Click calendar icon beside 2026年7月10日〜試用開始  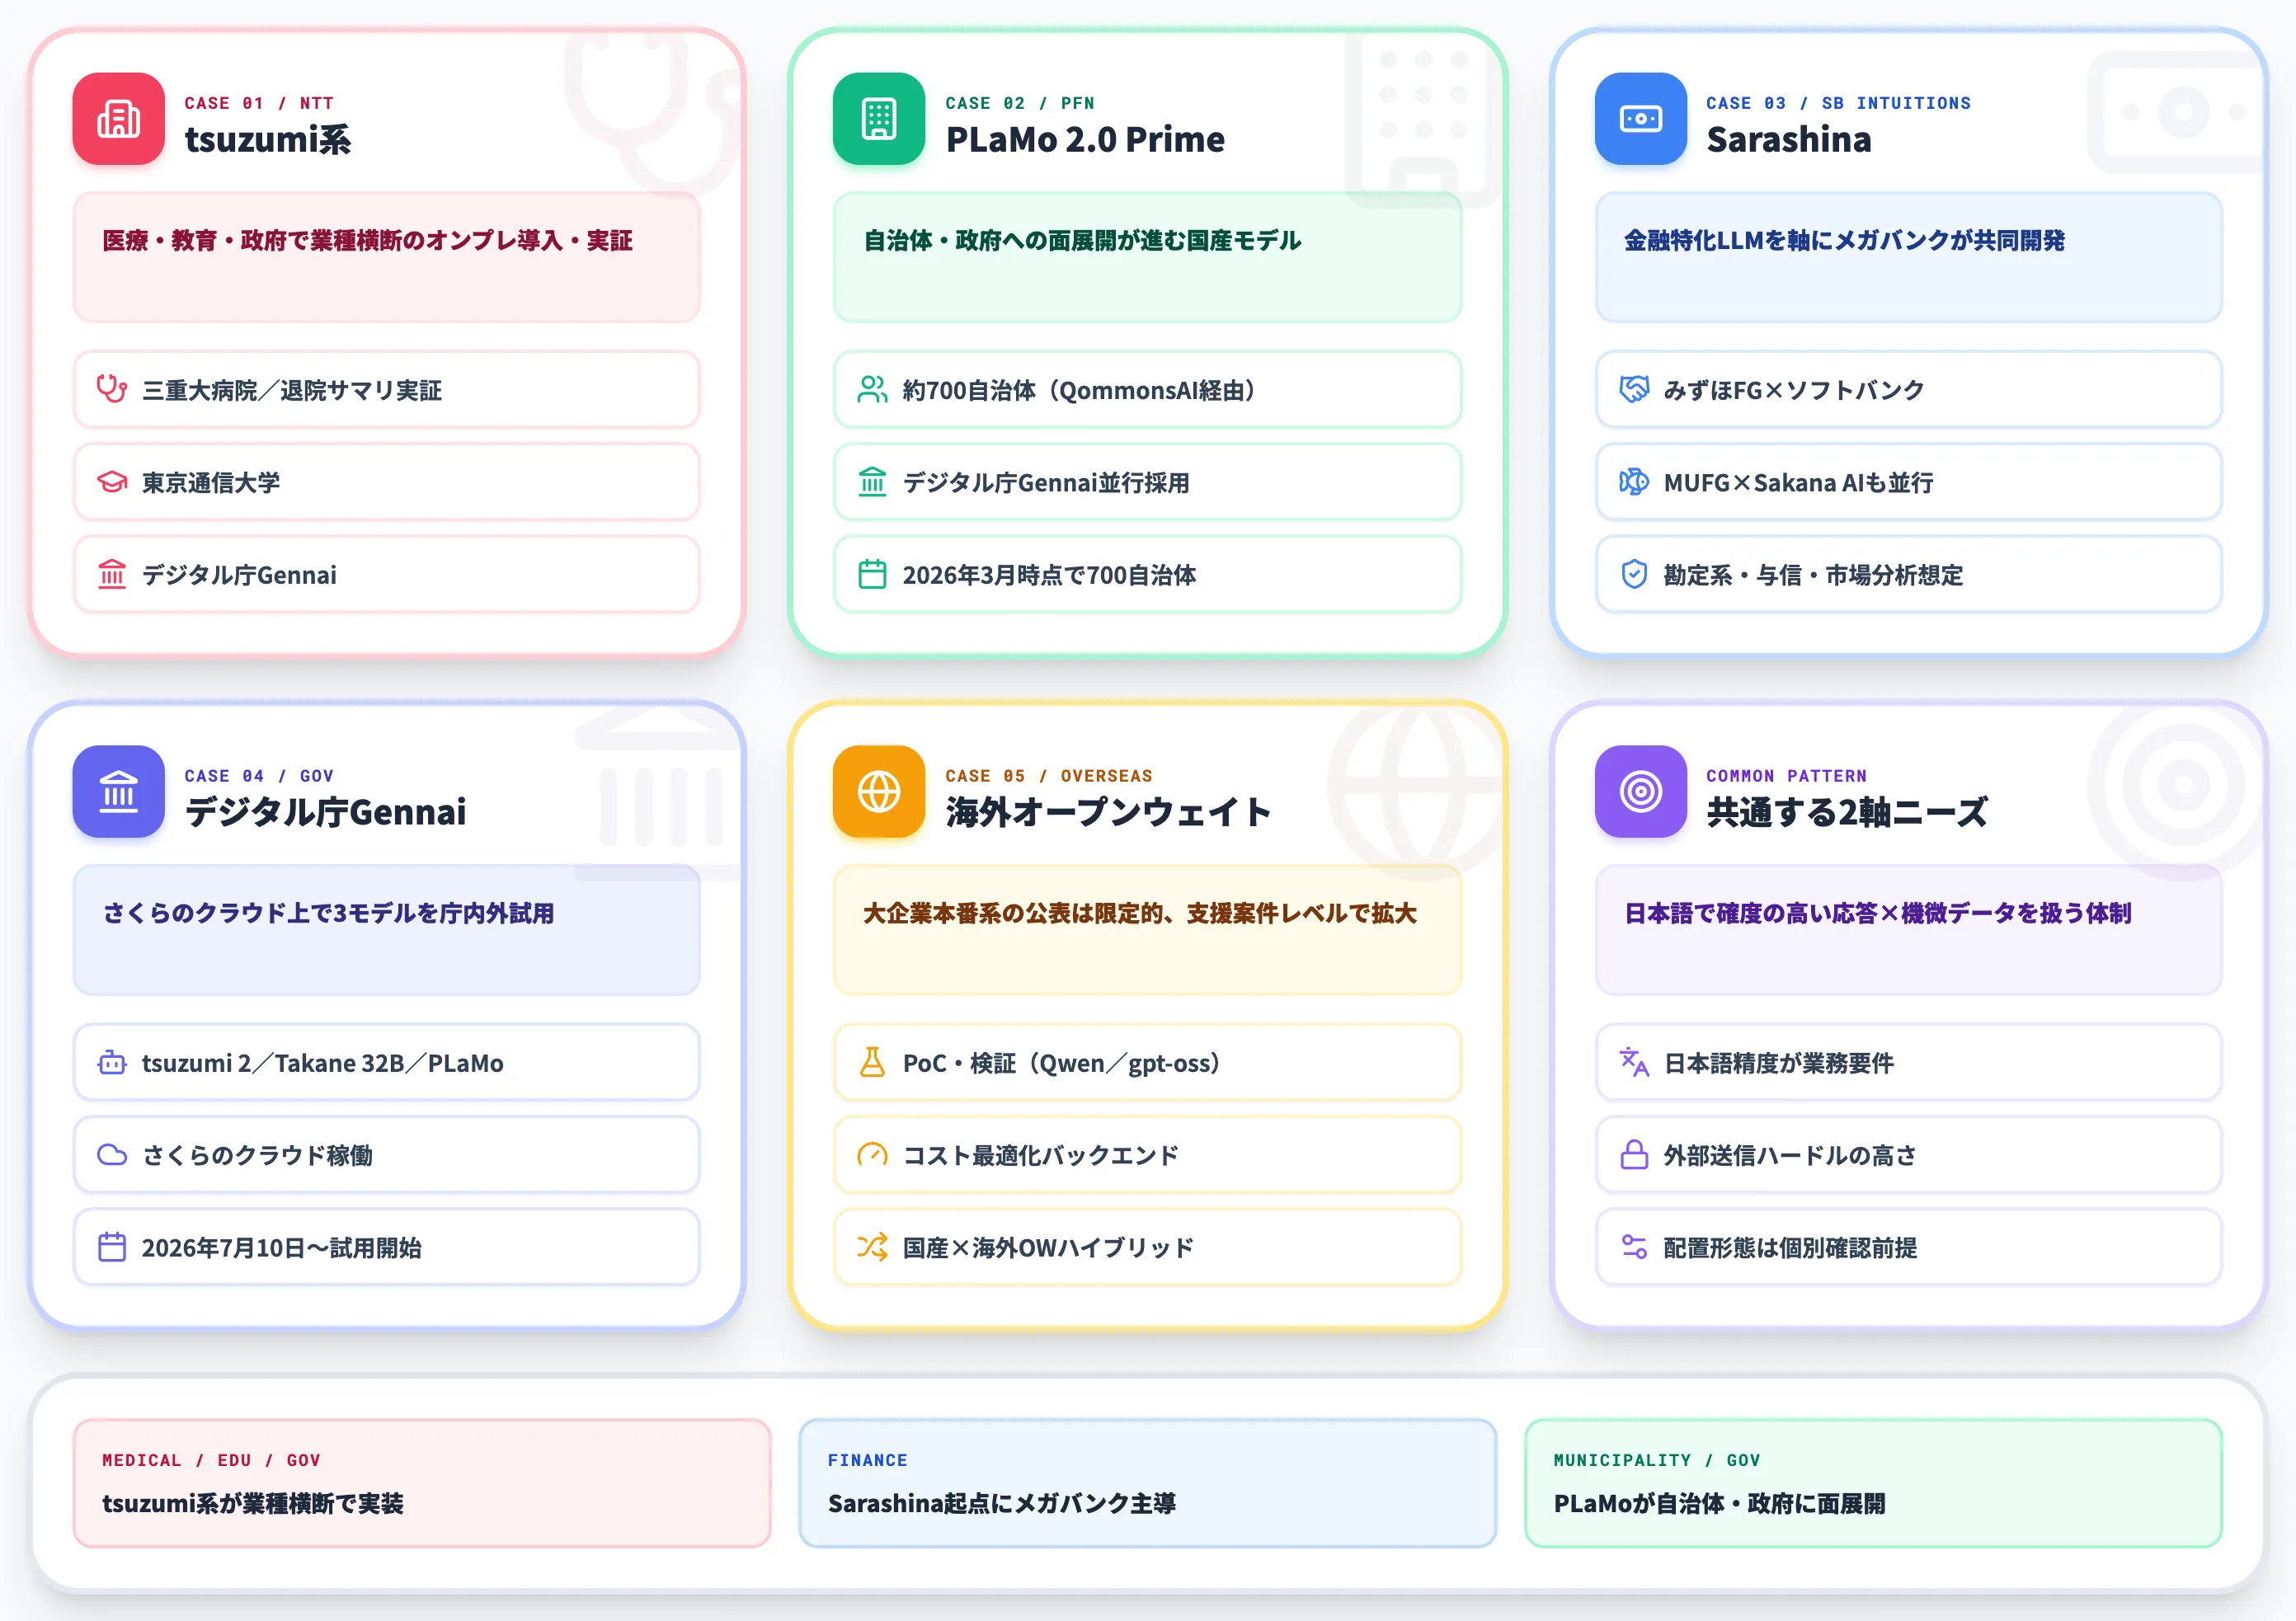click(112, 1247)
